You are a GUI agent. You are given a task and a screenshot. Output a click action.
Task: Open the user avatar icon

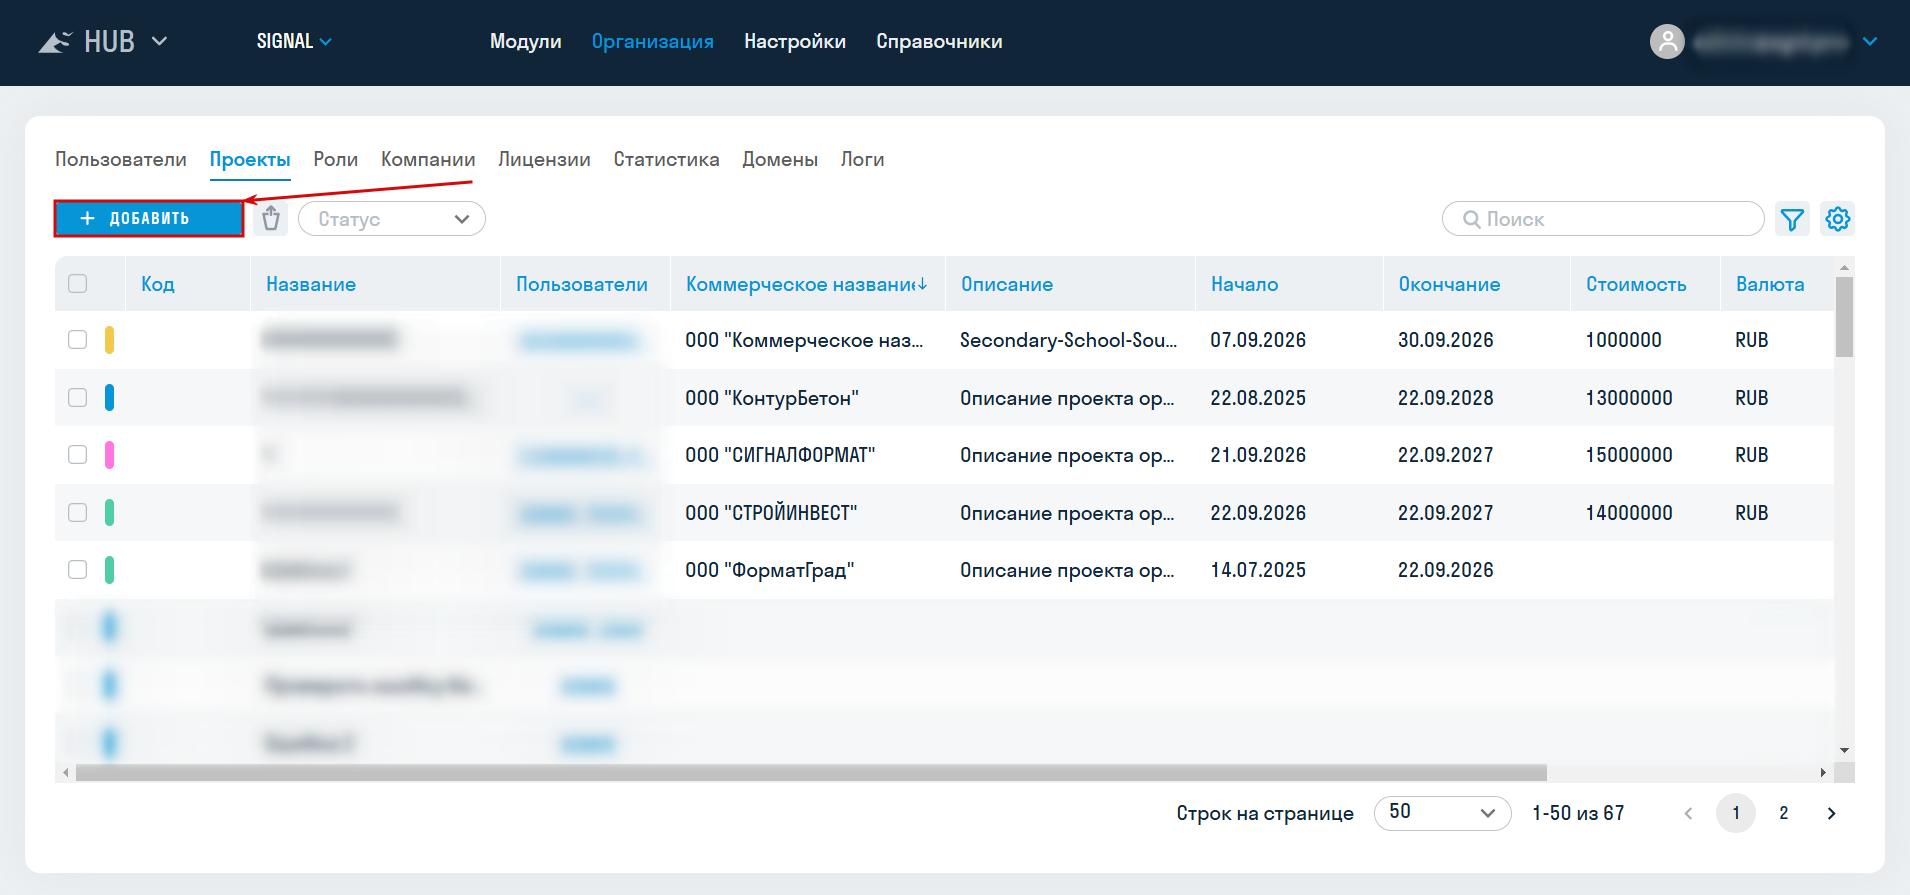[1667, 42]
